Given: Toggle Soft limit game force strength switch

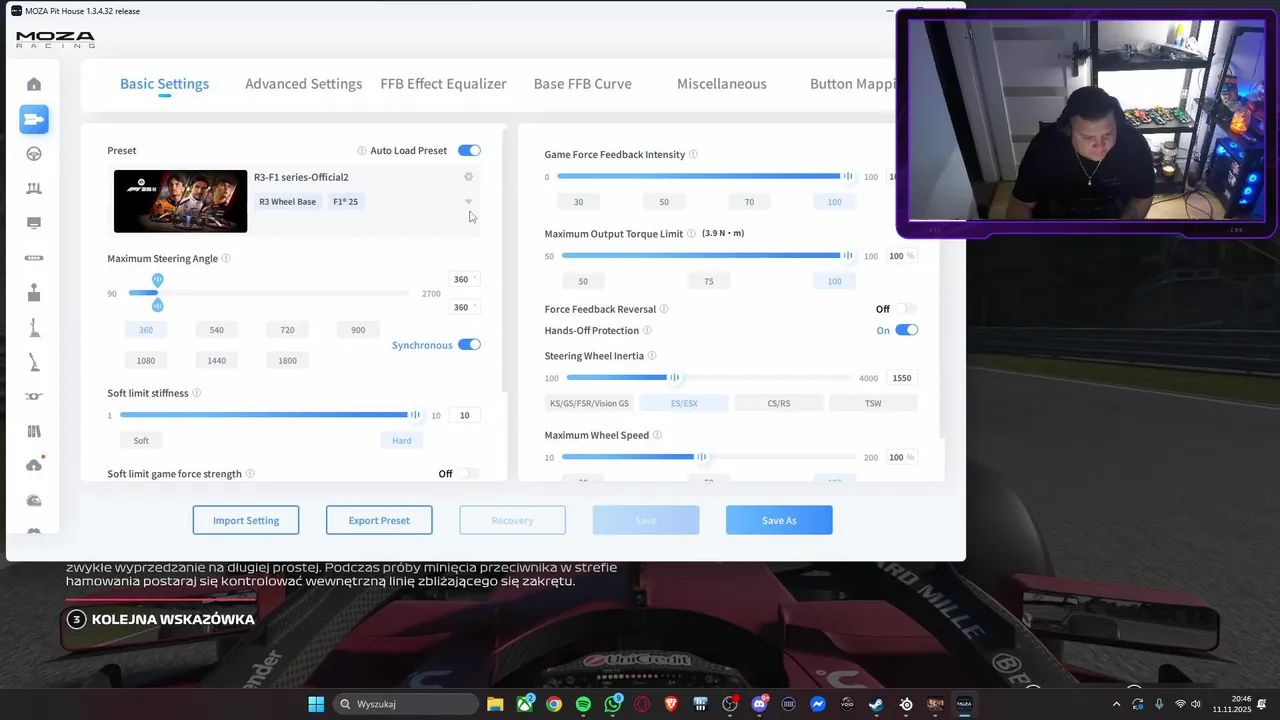Looking at the screenshot, I should (x=469, y=474).
